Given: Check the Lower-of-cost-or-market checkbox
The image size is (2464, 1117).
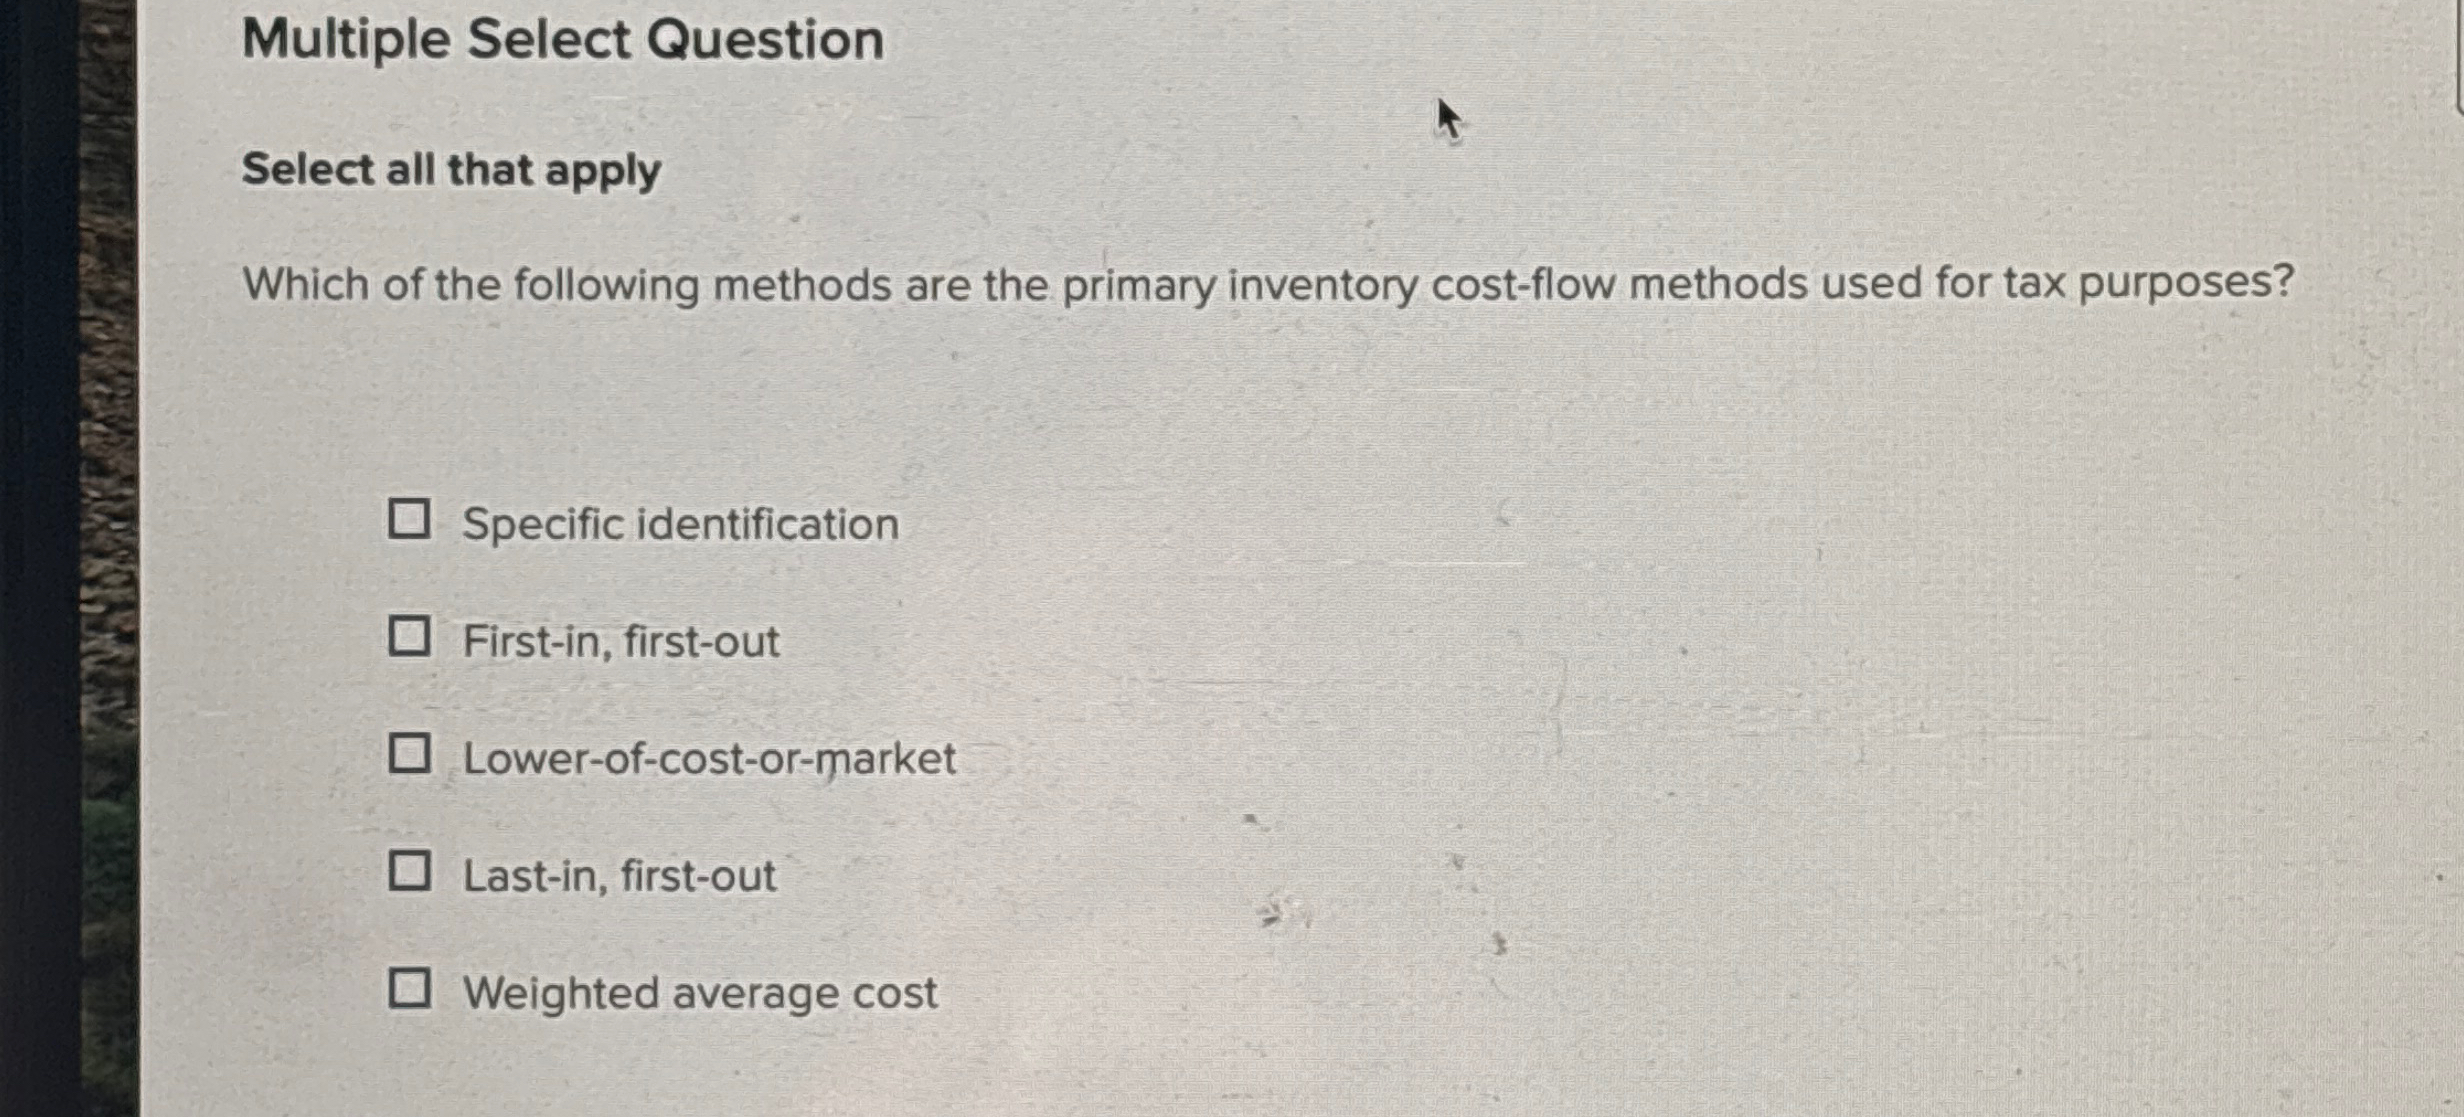Looking at the screenshot, I should click(x=411, y=754).
